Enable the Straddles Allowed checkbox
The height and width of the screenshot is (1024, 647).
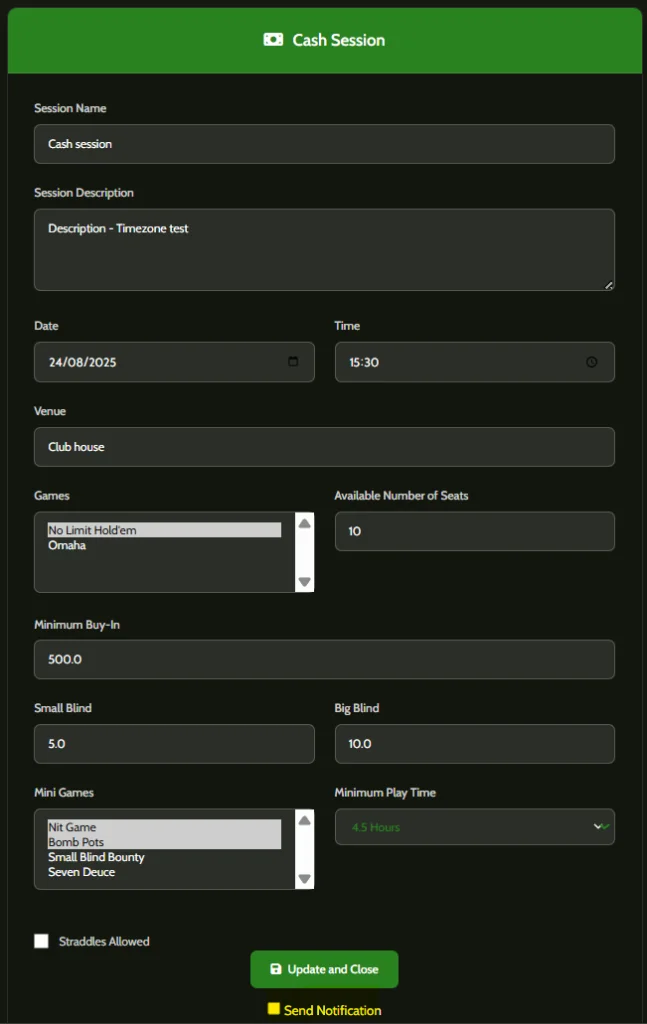pyautogui.click(x=41, y=941)
